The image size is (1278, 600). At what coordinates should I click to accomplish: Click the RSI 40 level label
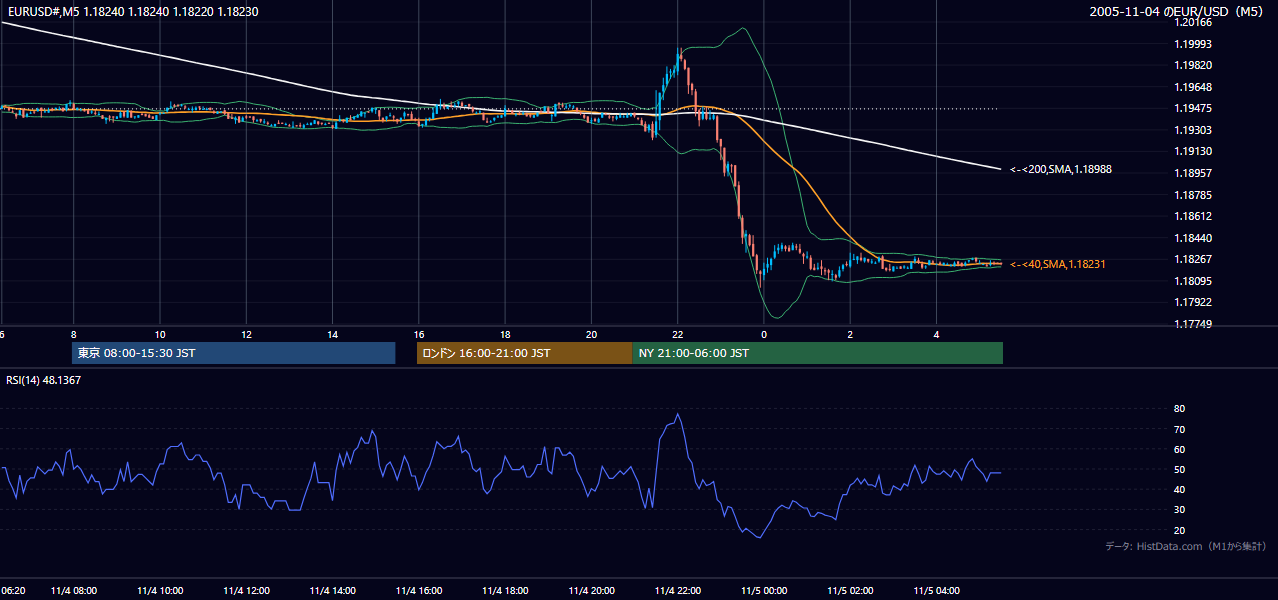[x=1179, y=489]
